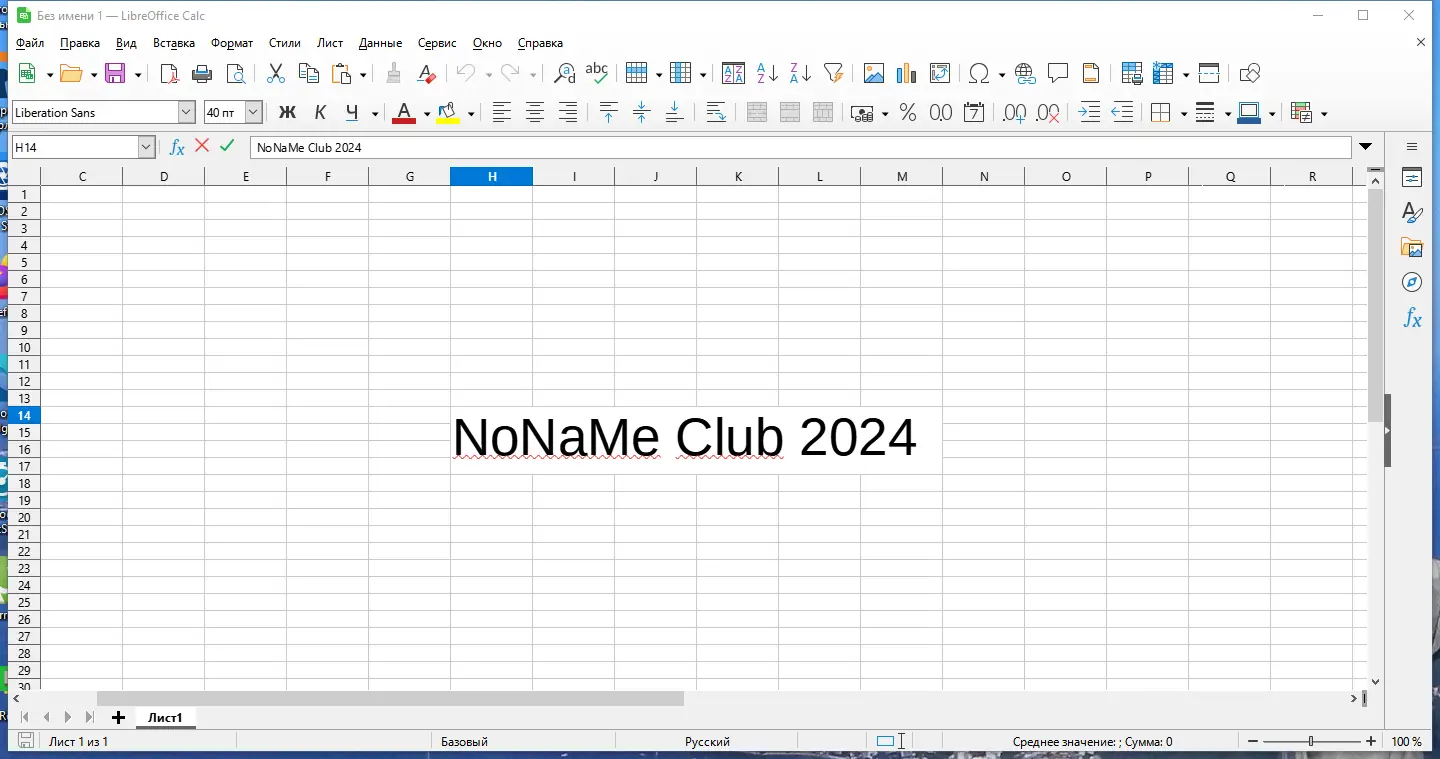Cut the selection with scissors icon
The width and height of the screenshot is (1440, 759).
pos(276,73)
